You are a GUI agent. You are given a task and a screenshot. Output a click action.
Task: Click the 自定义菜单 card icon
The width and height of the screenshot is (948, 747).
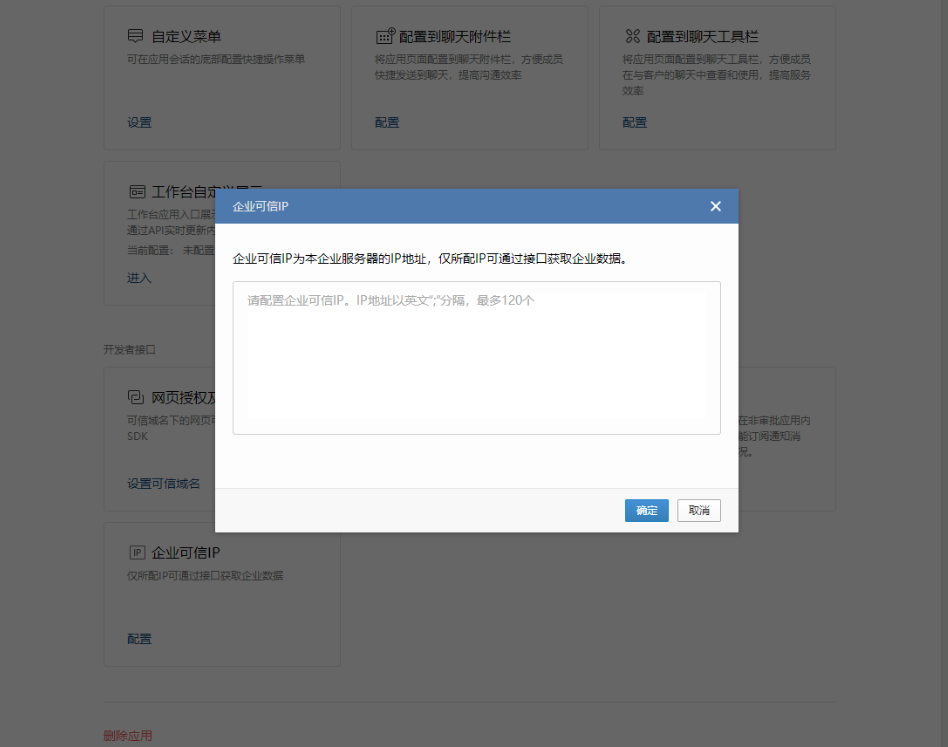click(136, 36)
